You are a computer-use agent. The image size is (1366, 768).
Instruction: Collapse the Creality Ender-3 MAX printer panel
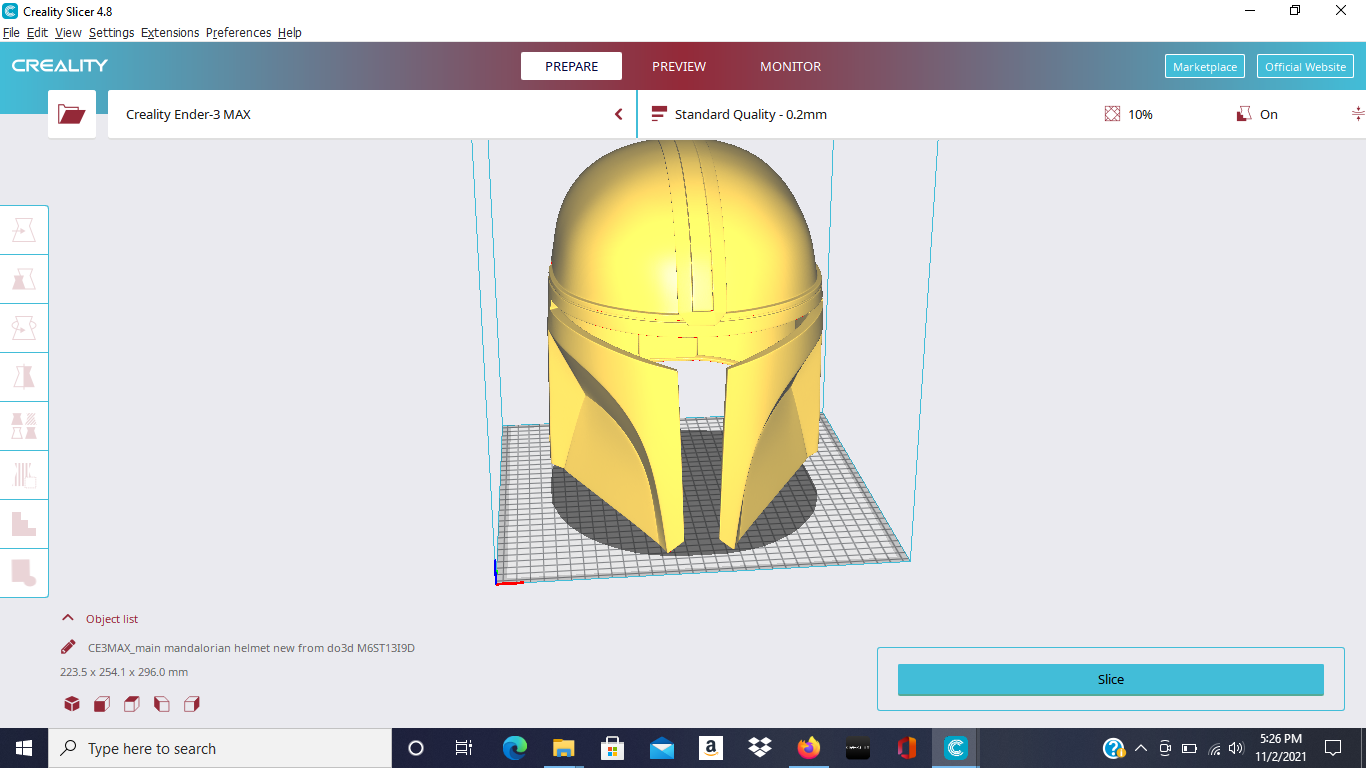pyautogui.click(x=618, y=114)
